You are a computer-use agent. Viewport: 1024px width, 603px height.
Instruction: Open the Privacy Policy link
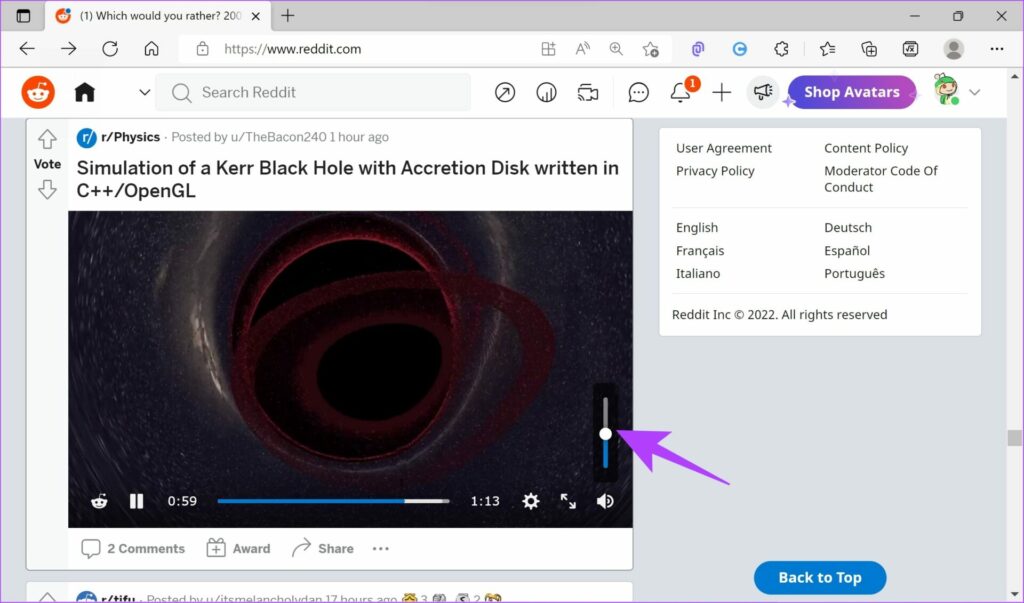714,170
